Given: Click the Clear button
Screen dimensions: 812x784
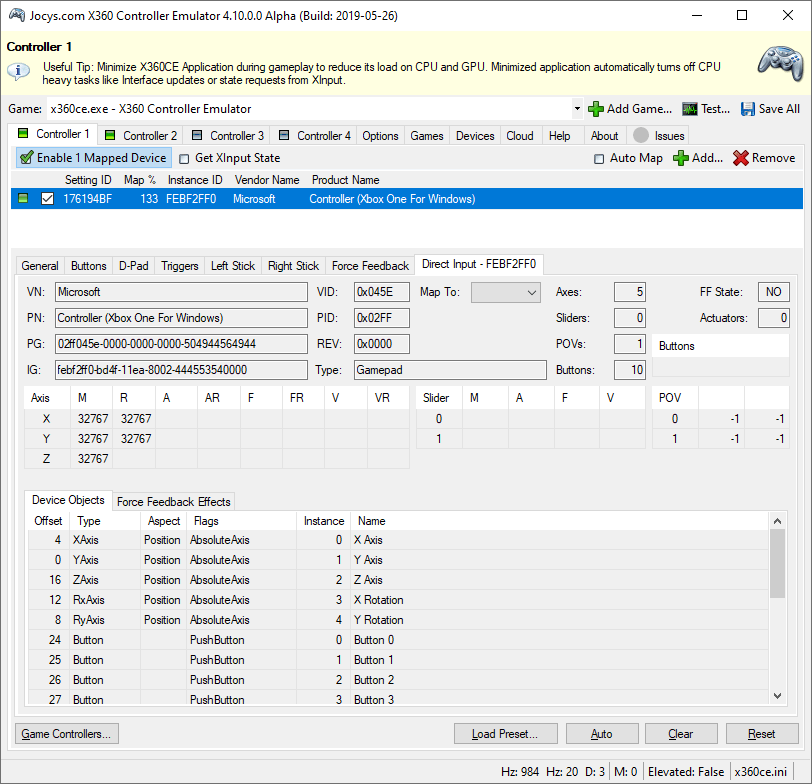Looking at the screenshot, I should tap(681, 734).
